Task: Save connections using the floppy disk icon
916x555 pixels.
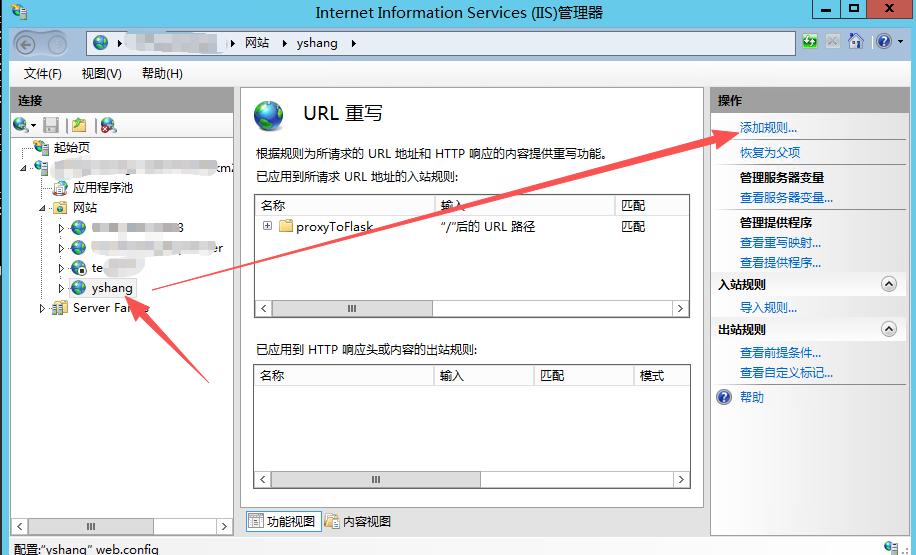Action: 51,124
